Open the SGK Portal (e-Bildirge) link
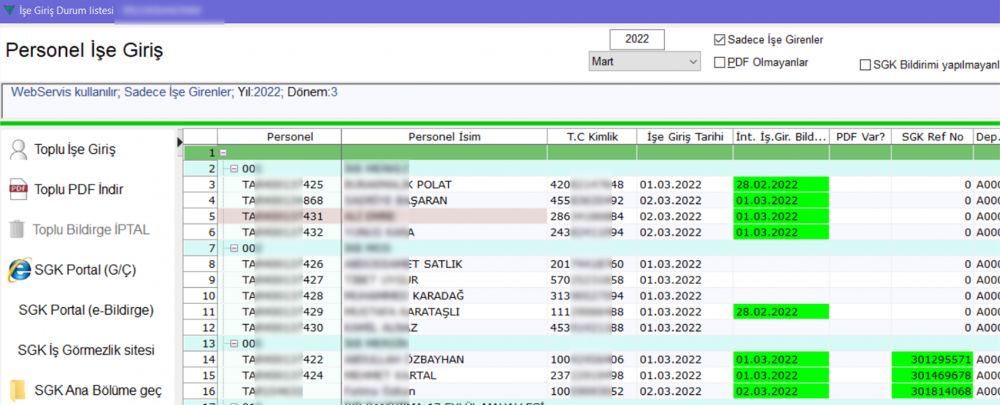1000x405 pixels. tap(86, 310)
